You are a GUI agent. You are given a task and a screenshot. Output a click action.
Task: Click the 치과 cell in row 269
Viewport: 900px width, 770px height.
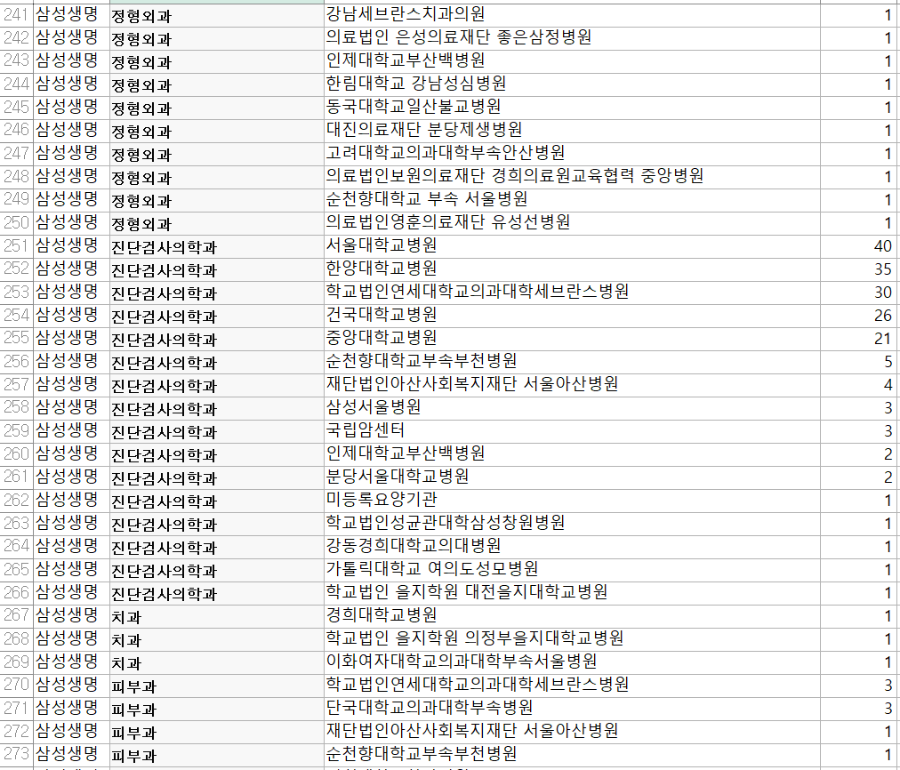pos(216,663)
